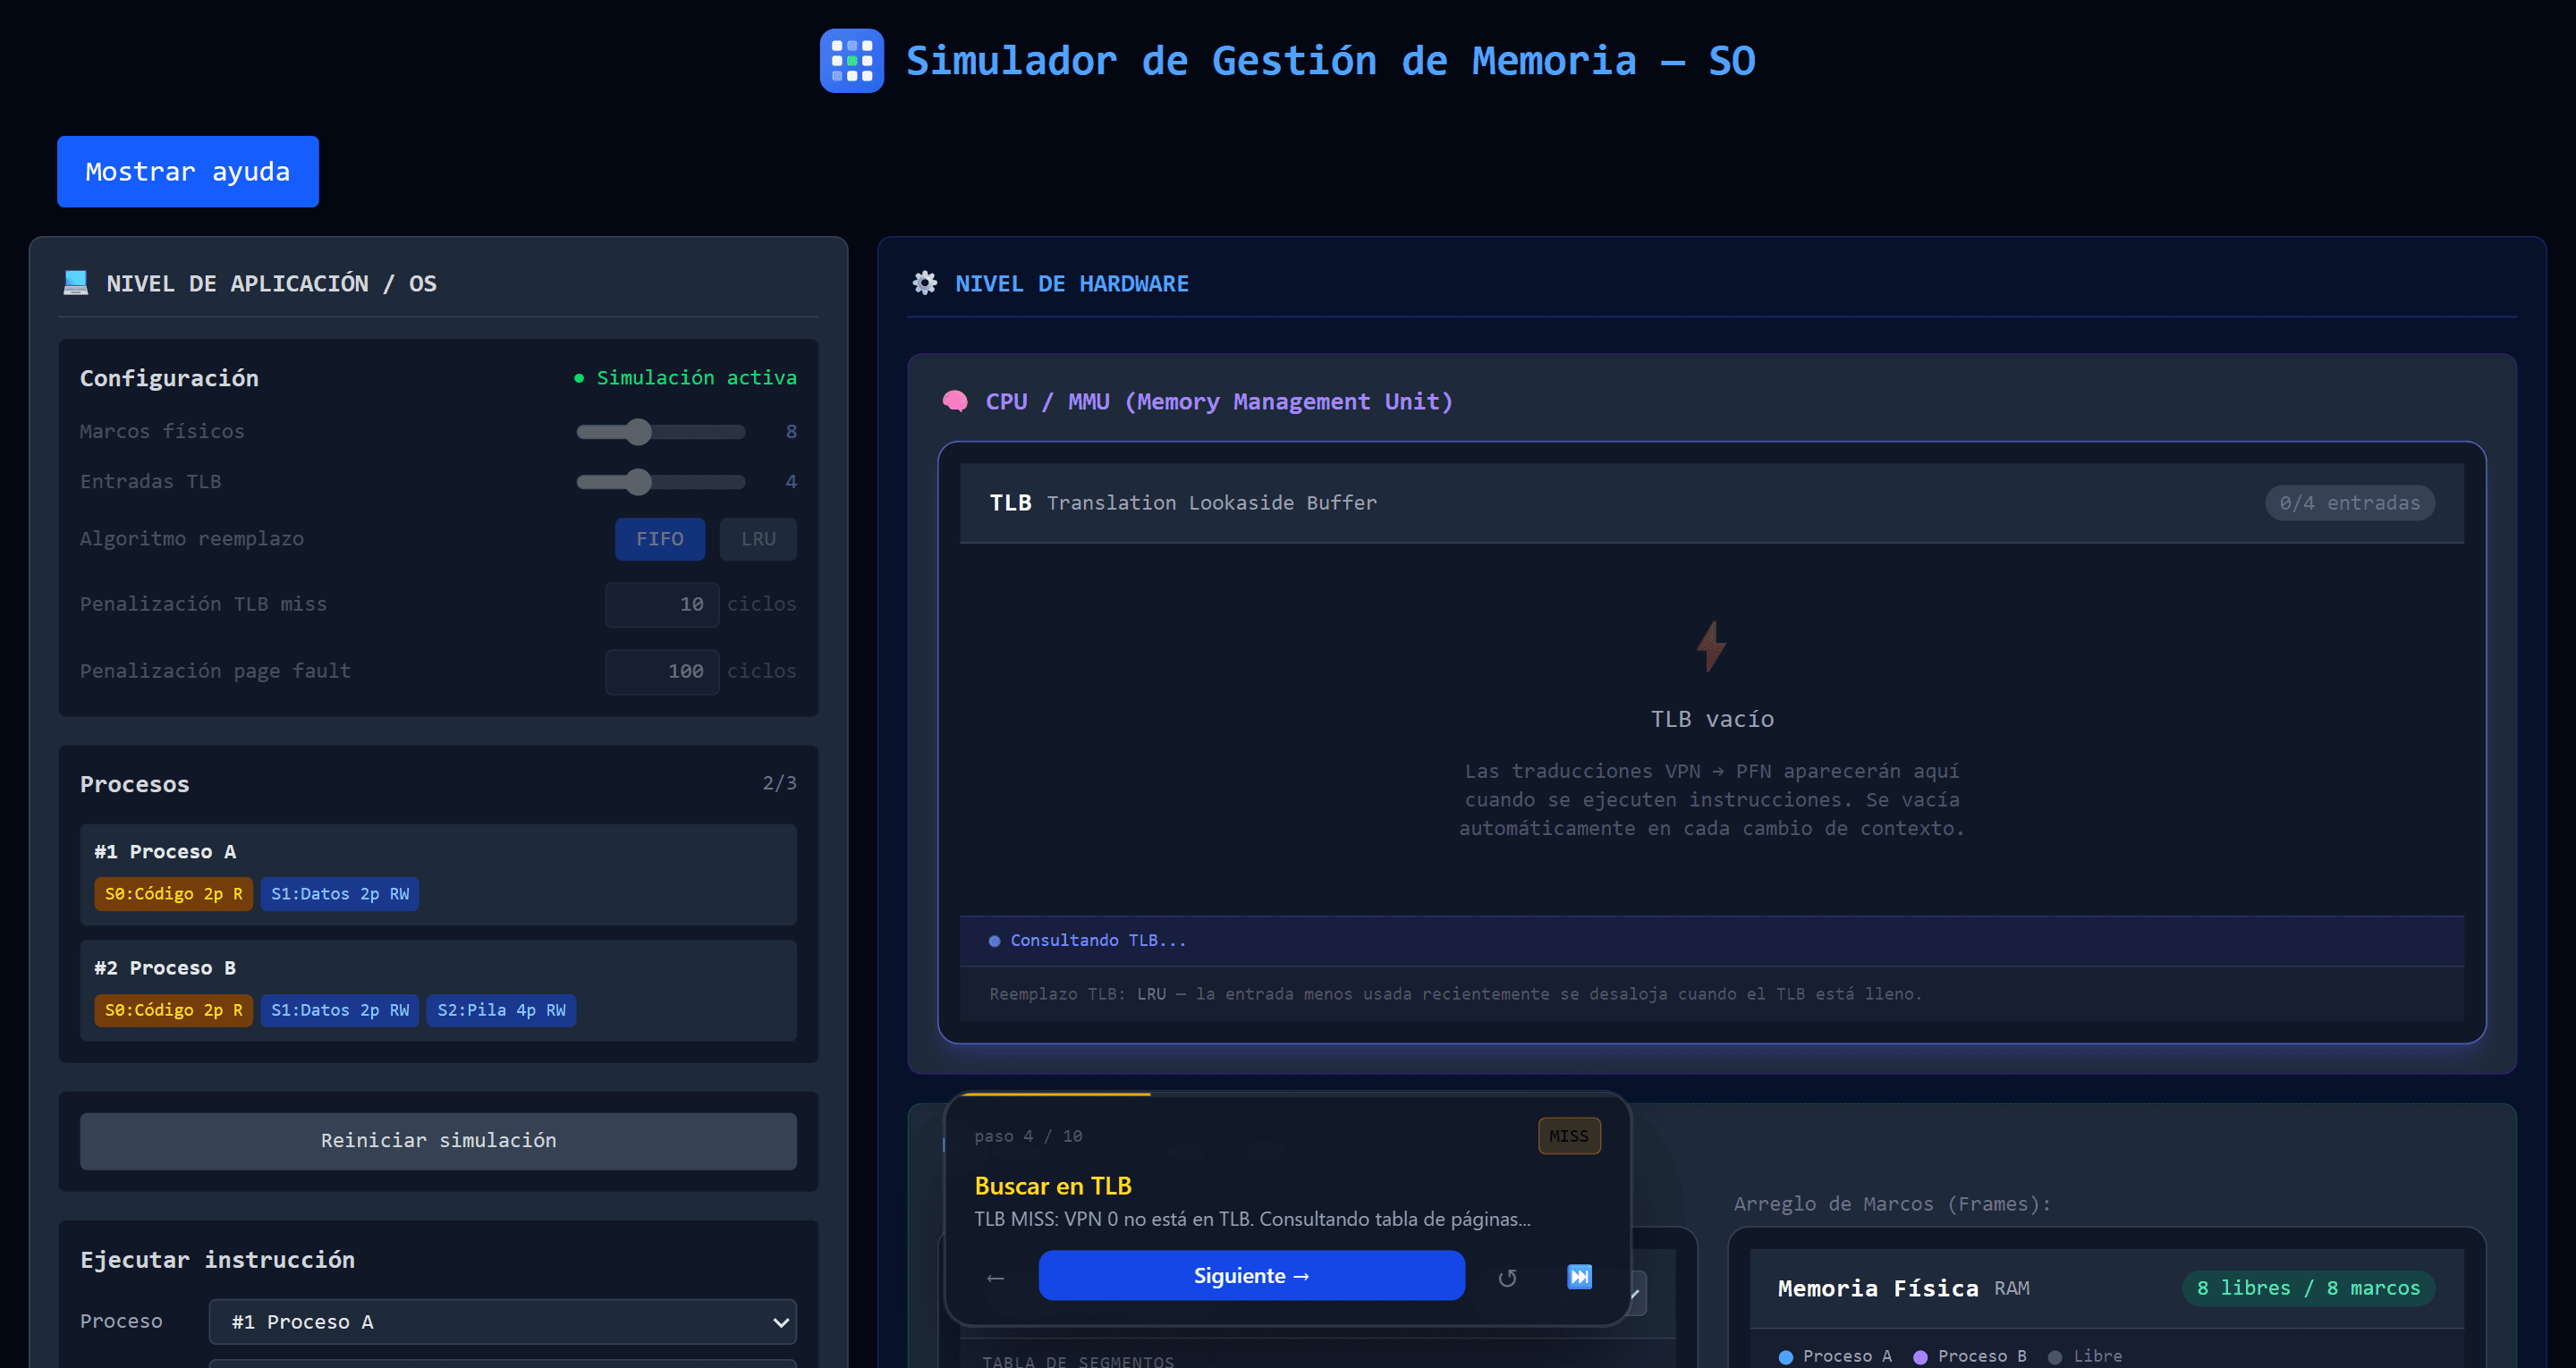Click the lightning bolt icon above TLB vacío

tap(1711, 646)
